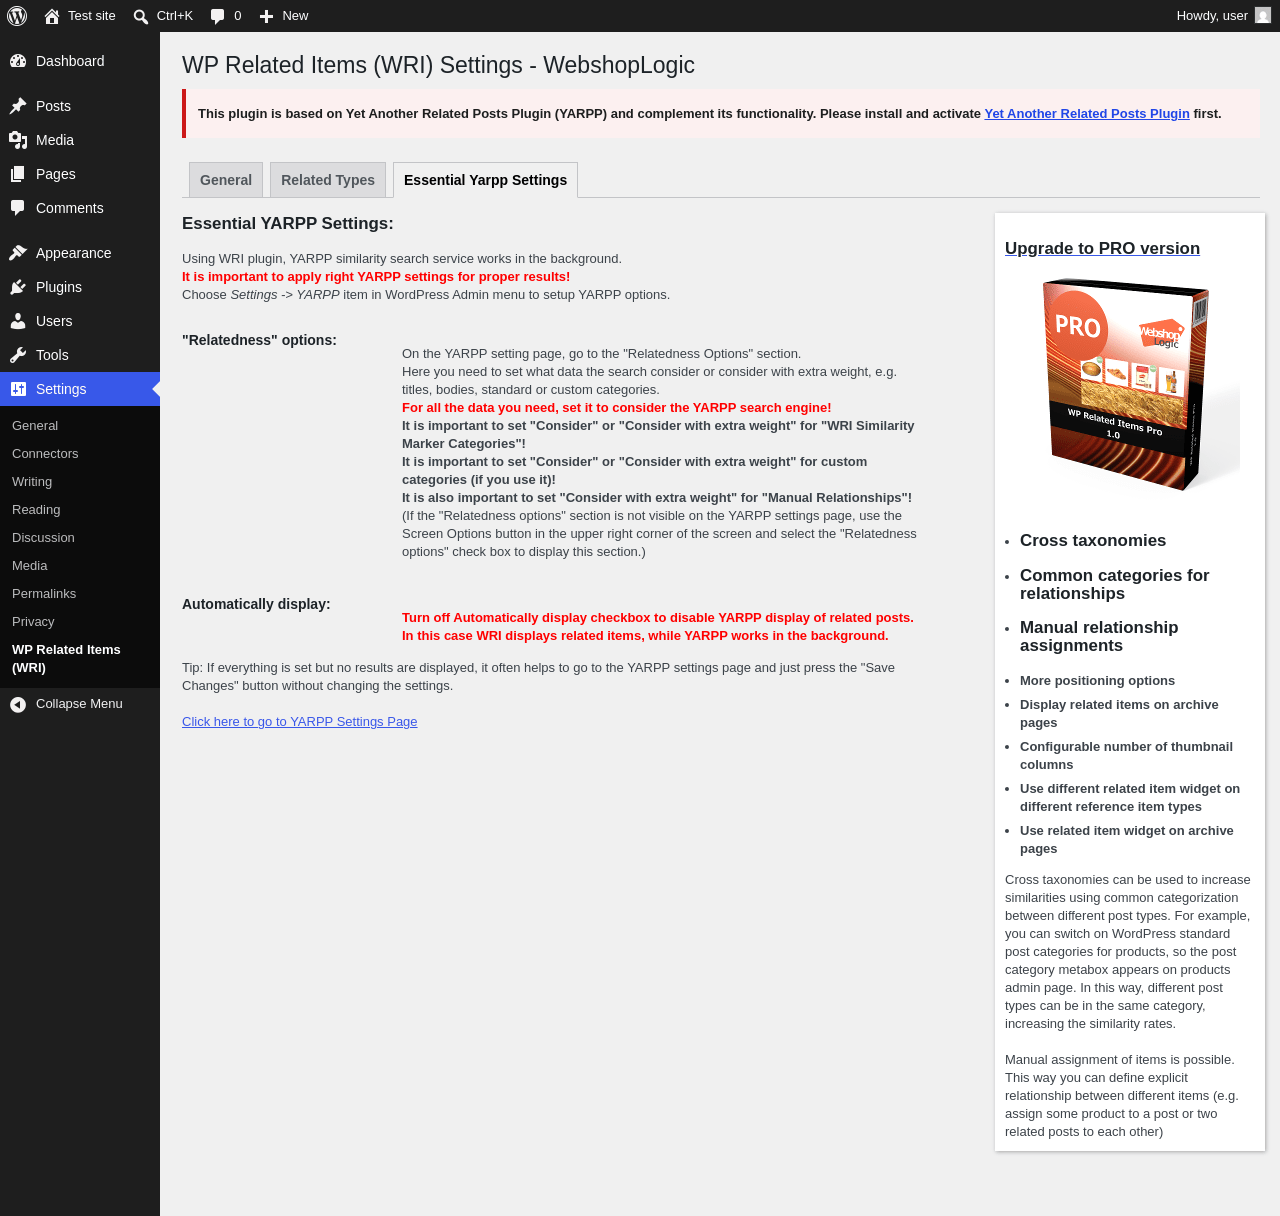Click the Collapse Menu arrow icon

(18, 704)
